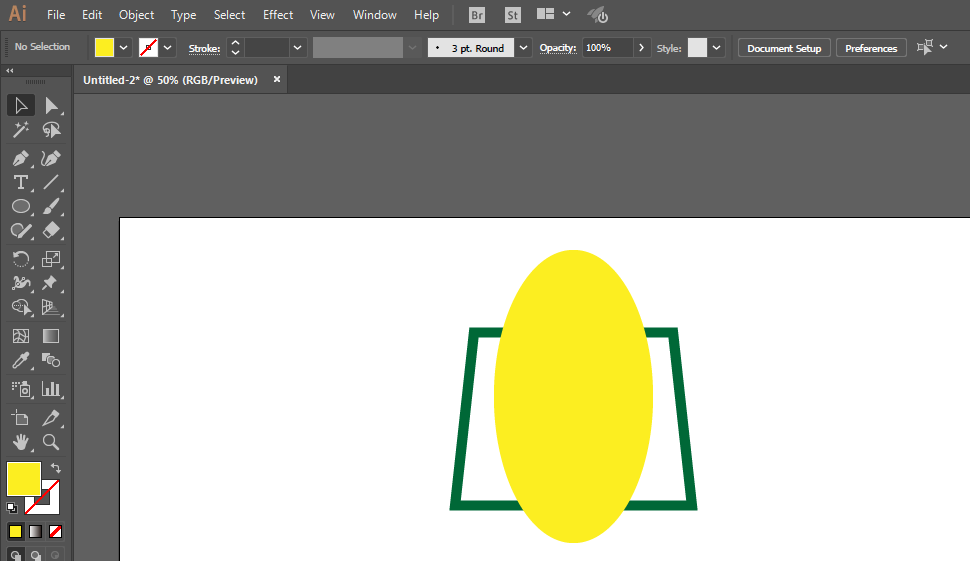Open the File menu

click(56, 15)
